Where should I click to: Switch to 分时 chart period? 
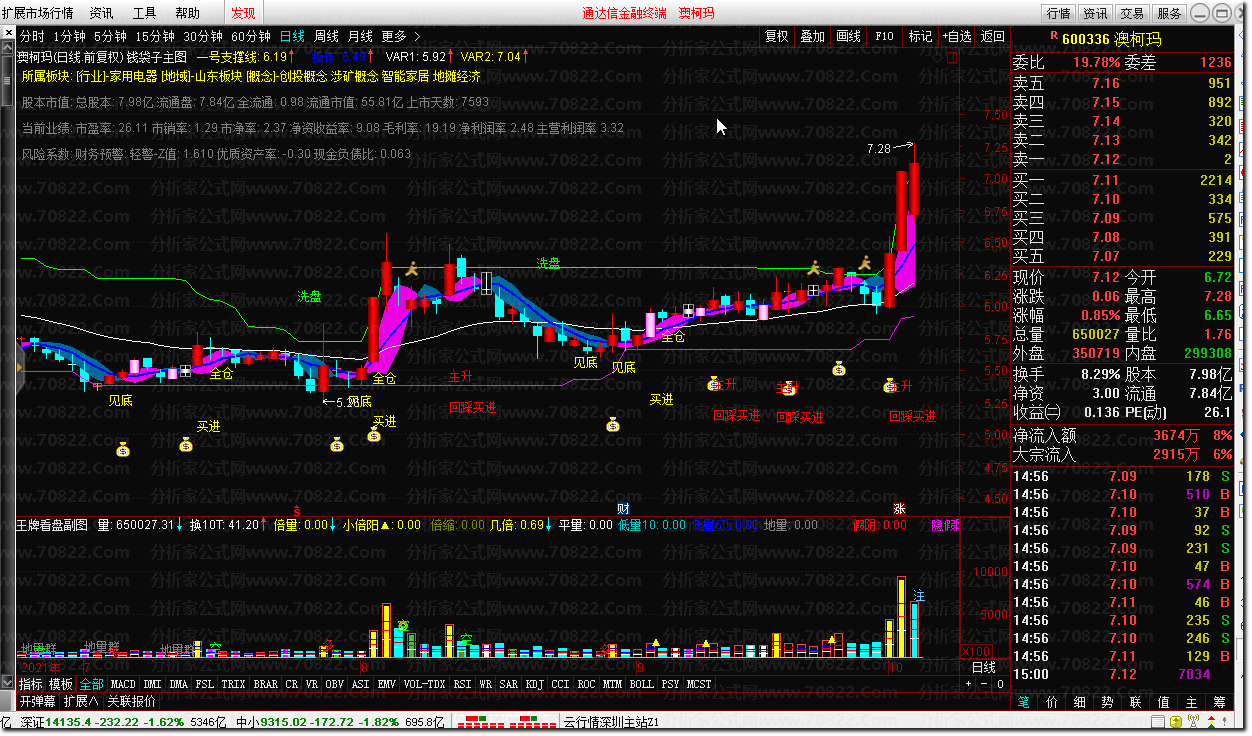[x=33, y=36]
